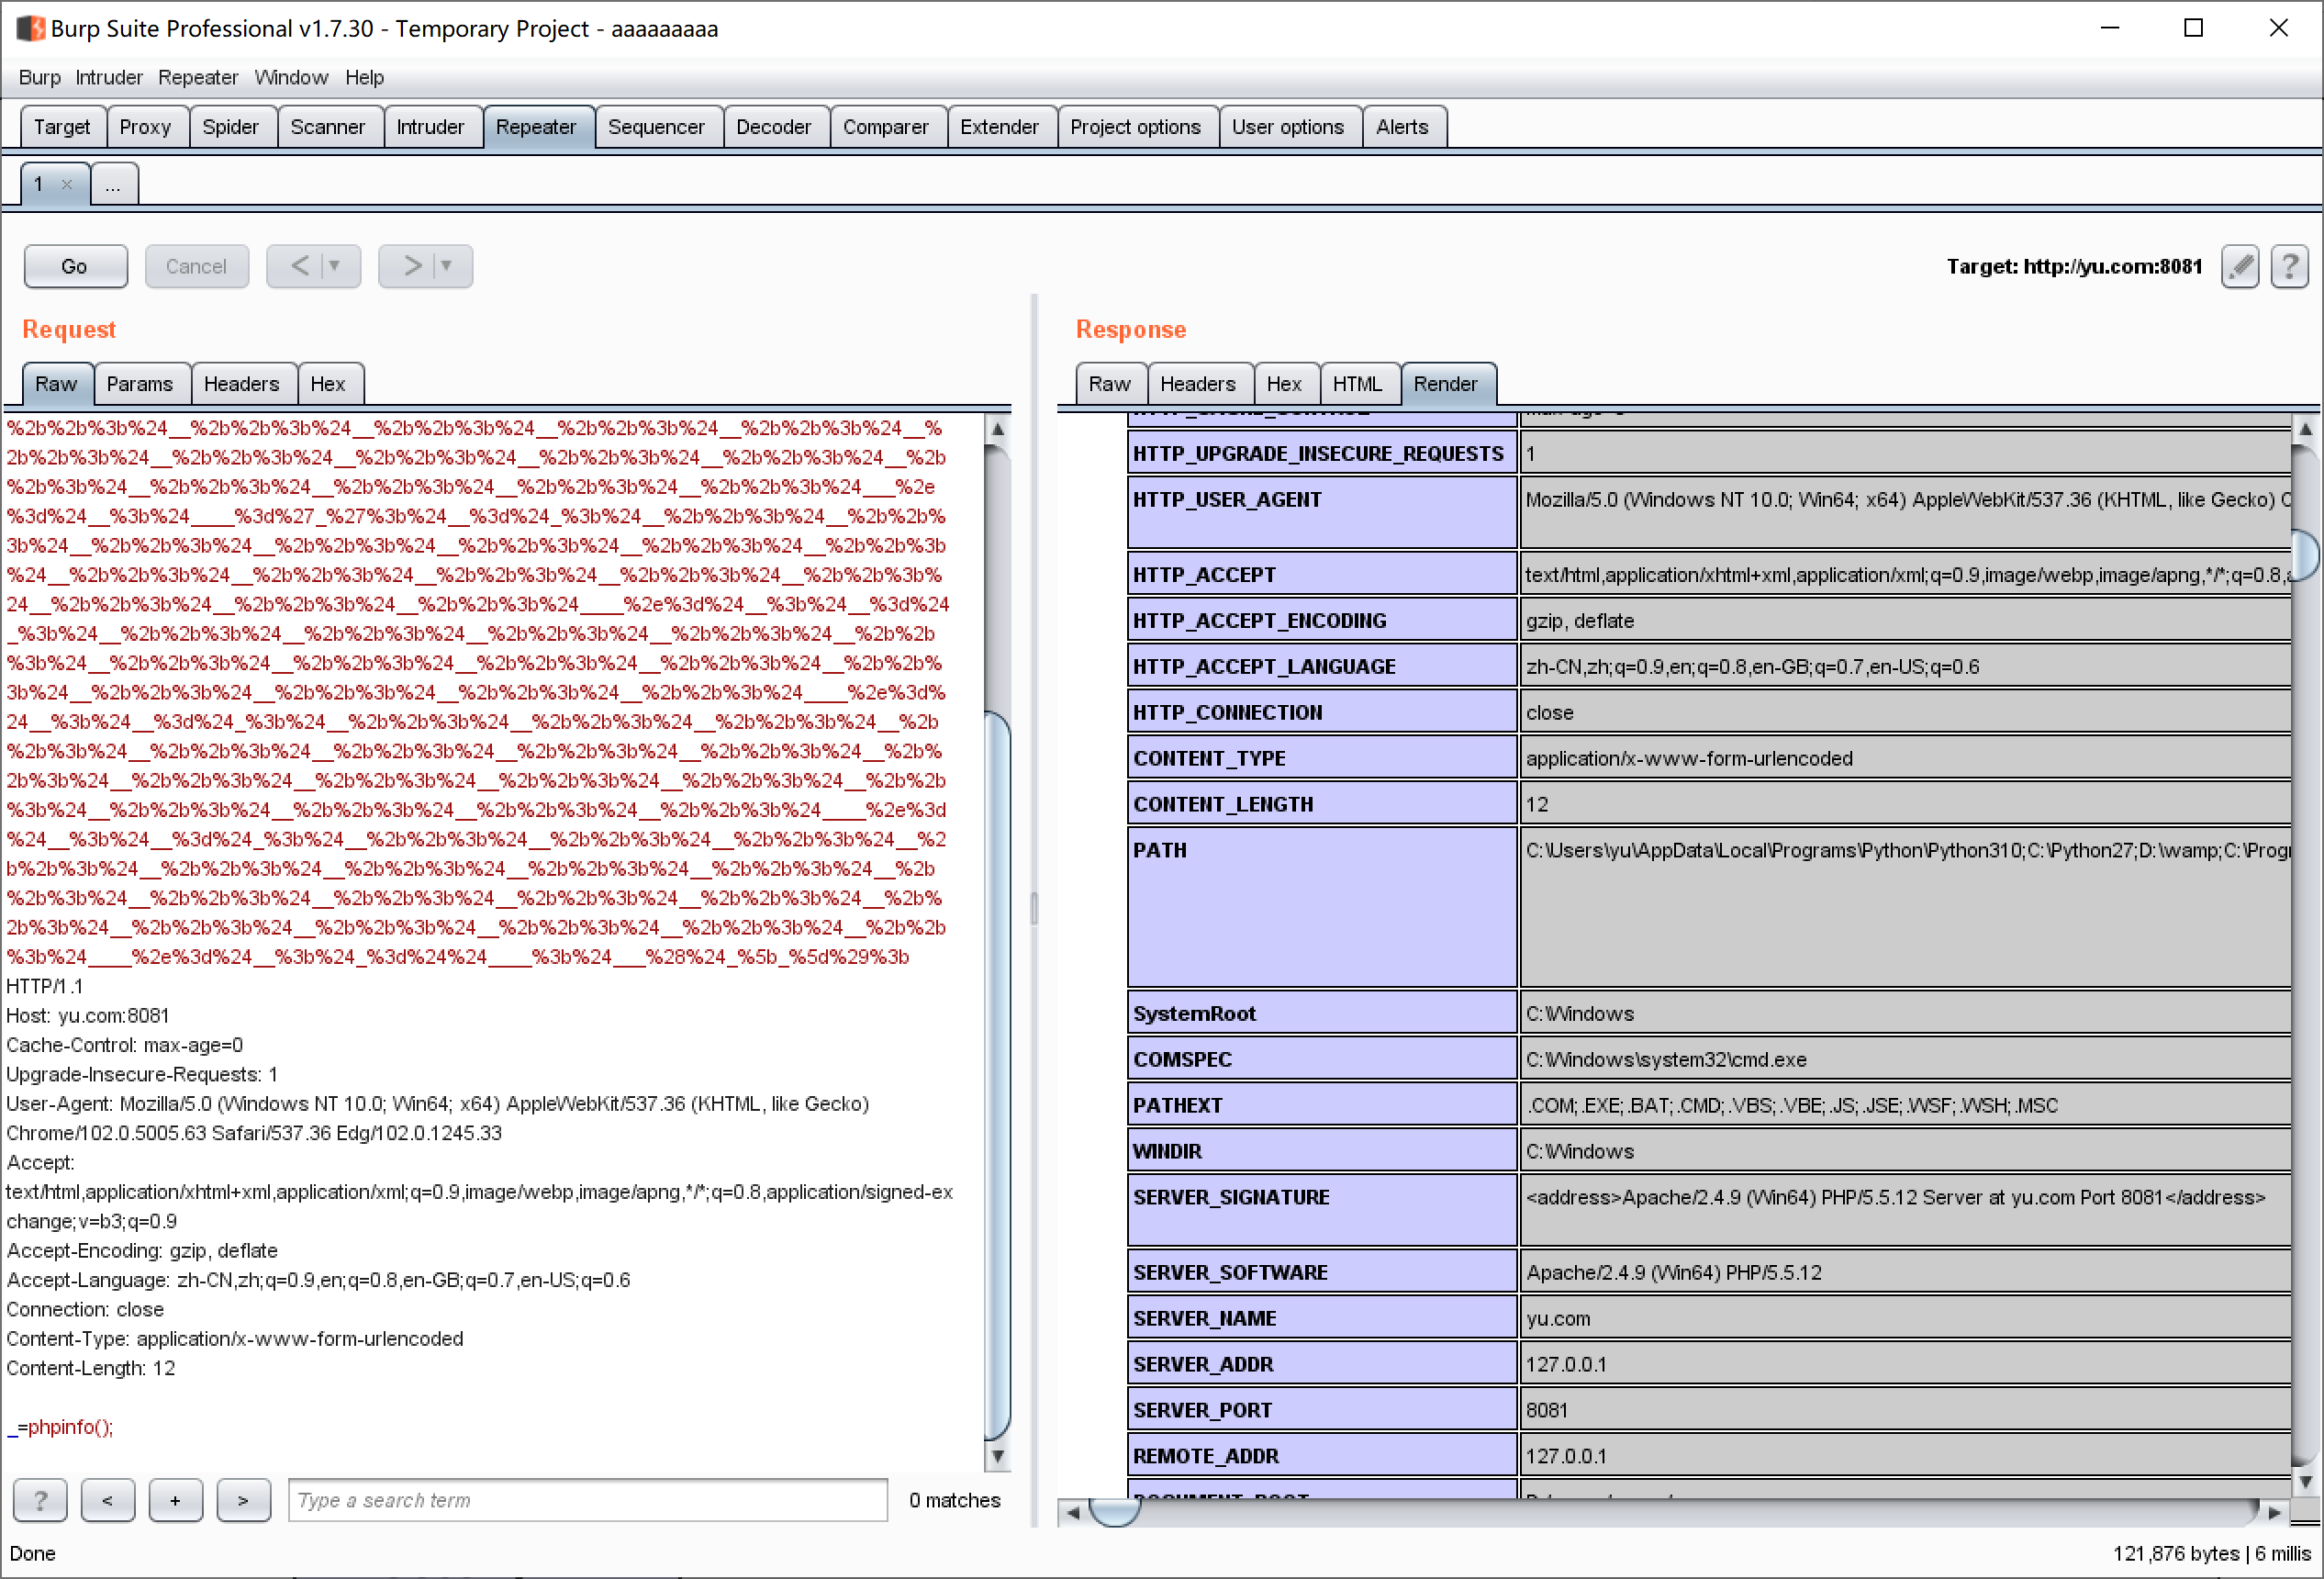Expand the back history dropdown arrow

click(335, 266)
